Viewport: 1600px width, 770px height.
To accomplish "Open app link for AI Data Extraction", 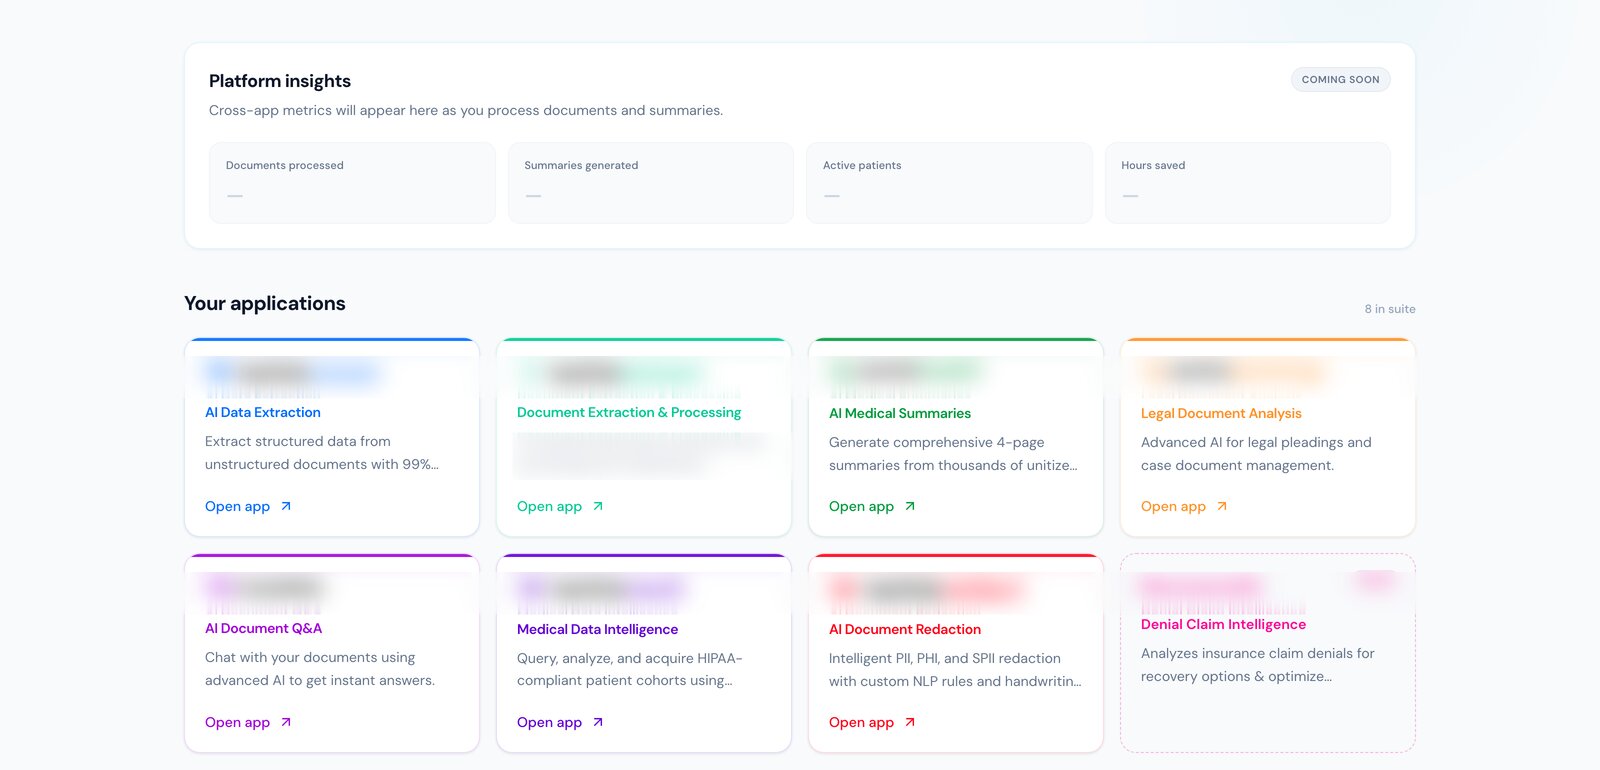I will pos(248,506).
